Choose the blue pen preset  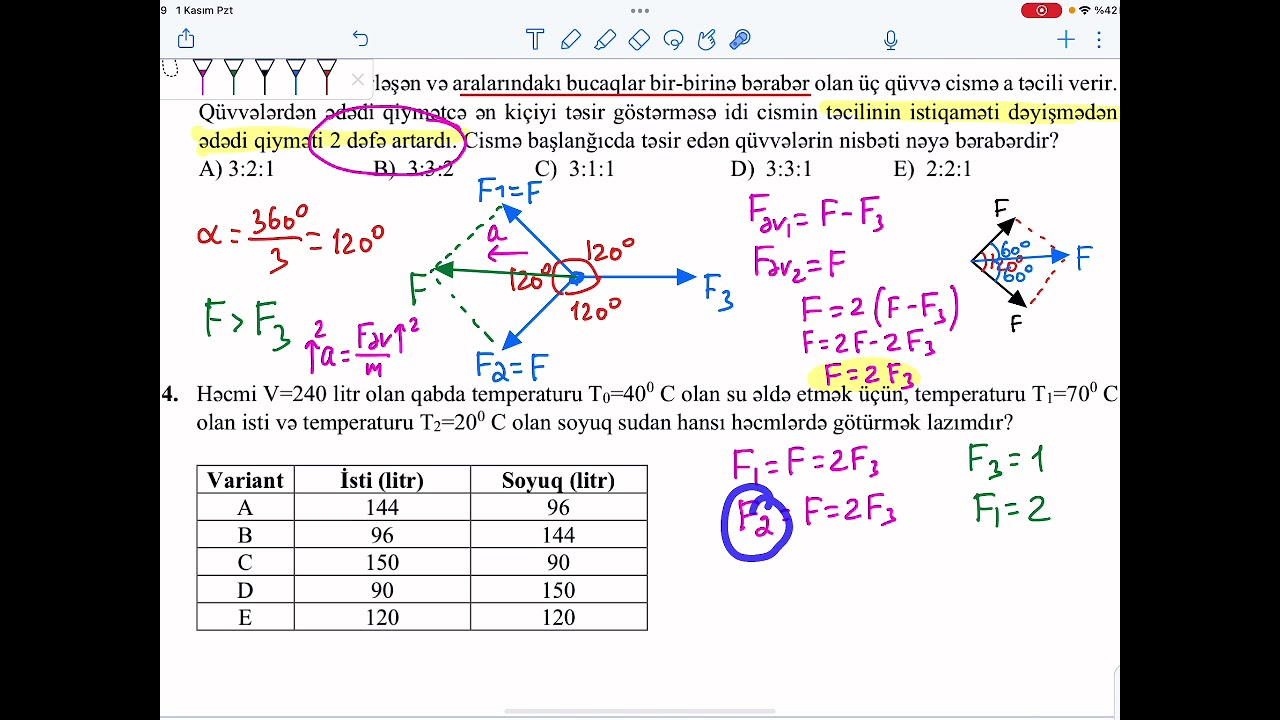click(296, 76)
